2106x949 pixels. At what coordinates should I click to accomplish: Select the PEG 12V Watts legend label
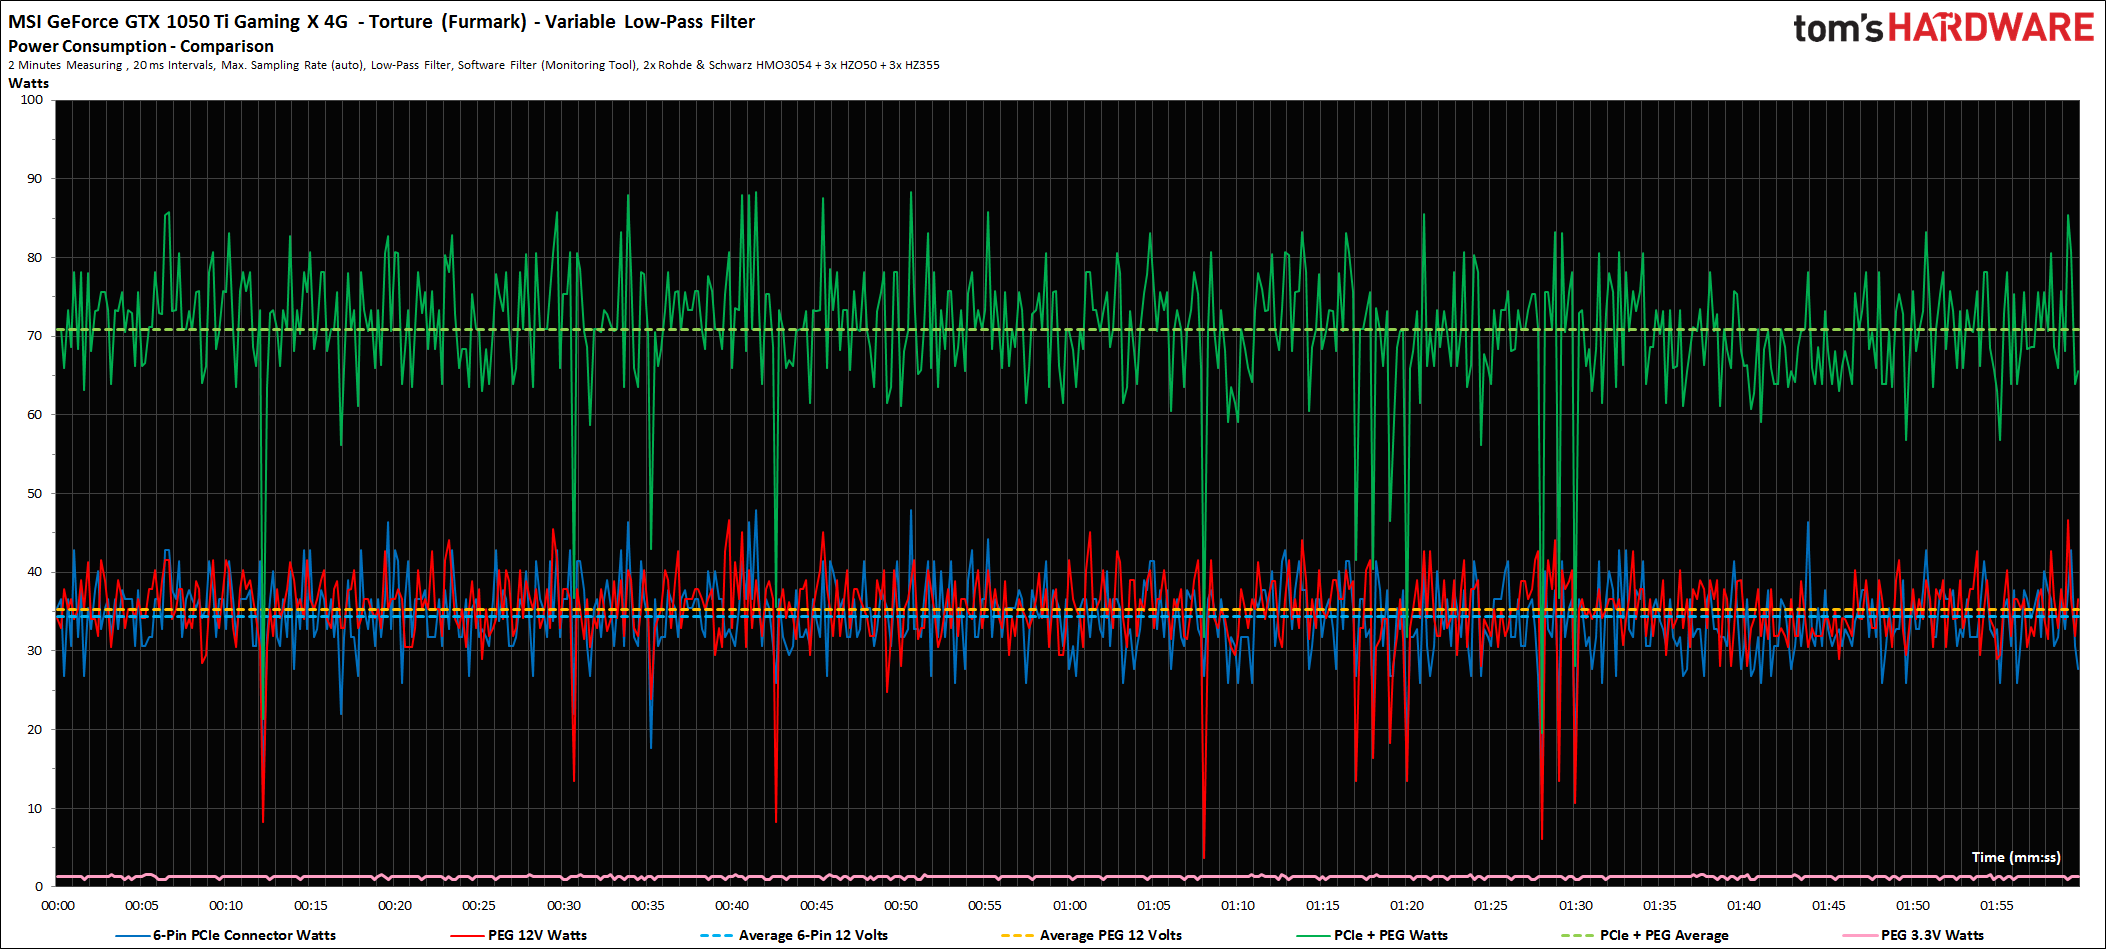[537, 936]
